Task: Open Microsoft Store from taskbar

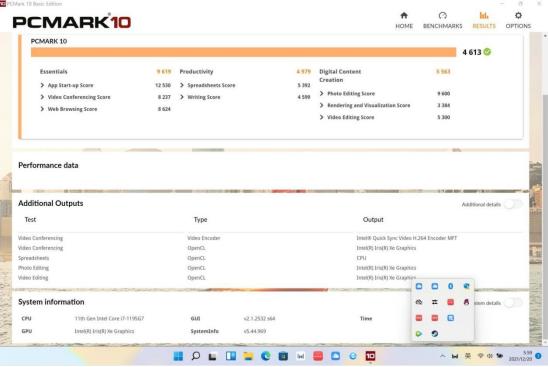Action: point(283,356)
